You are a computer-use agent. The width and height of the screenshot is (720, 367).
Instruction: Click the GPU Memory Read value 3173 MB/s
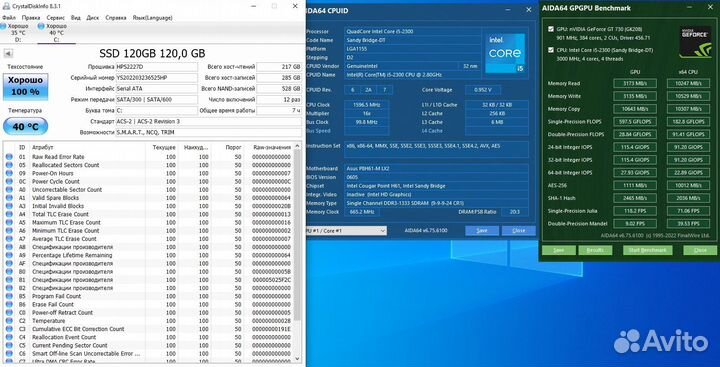tap(635, 84)
